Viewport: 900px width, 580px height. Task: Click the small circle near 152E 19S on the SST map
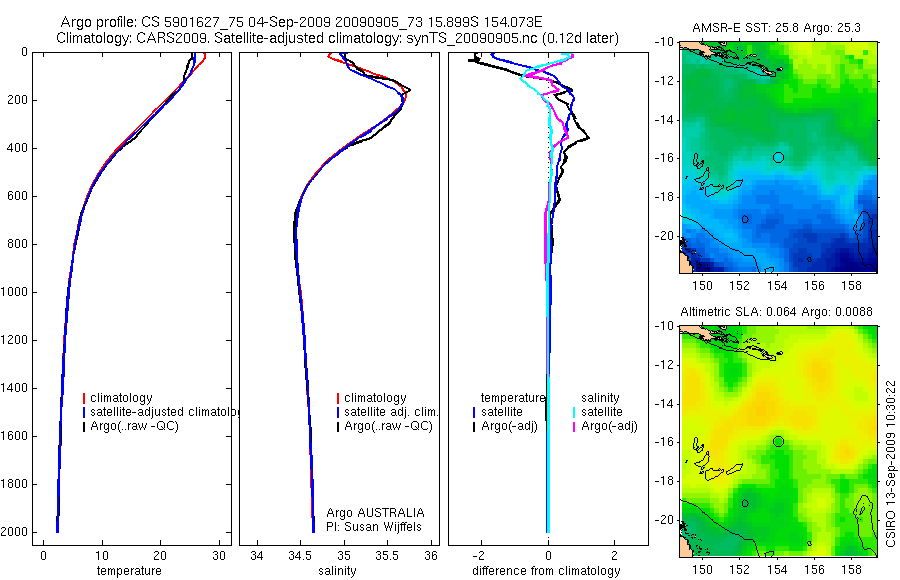(x=745, y=219)
